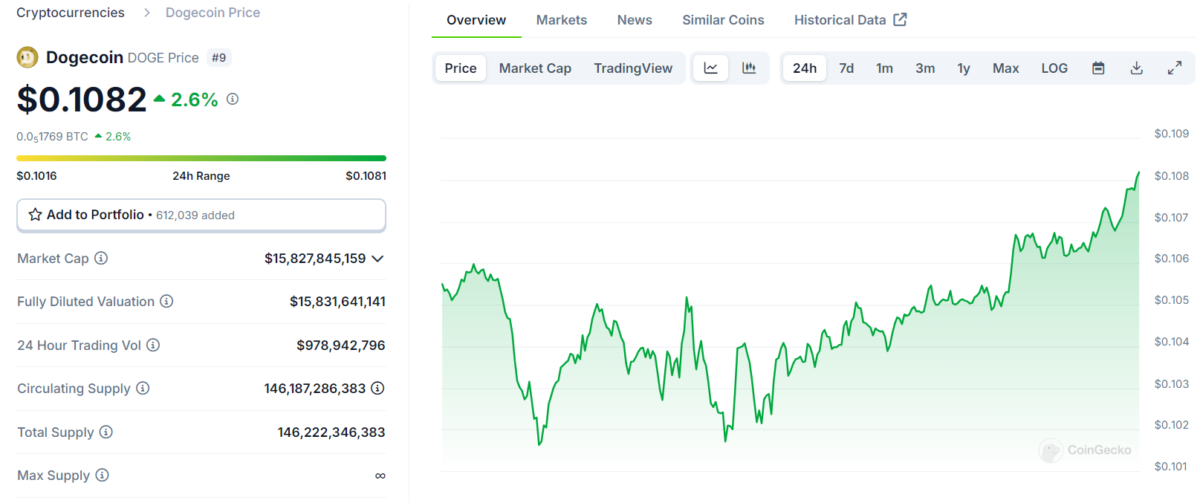The height and width of the screenshot is (503, 1200).
Task: Switch to line chart view icon
Action: (711, 68)
